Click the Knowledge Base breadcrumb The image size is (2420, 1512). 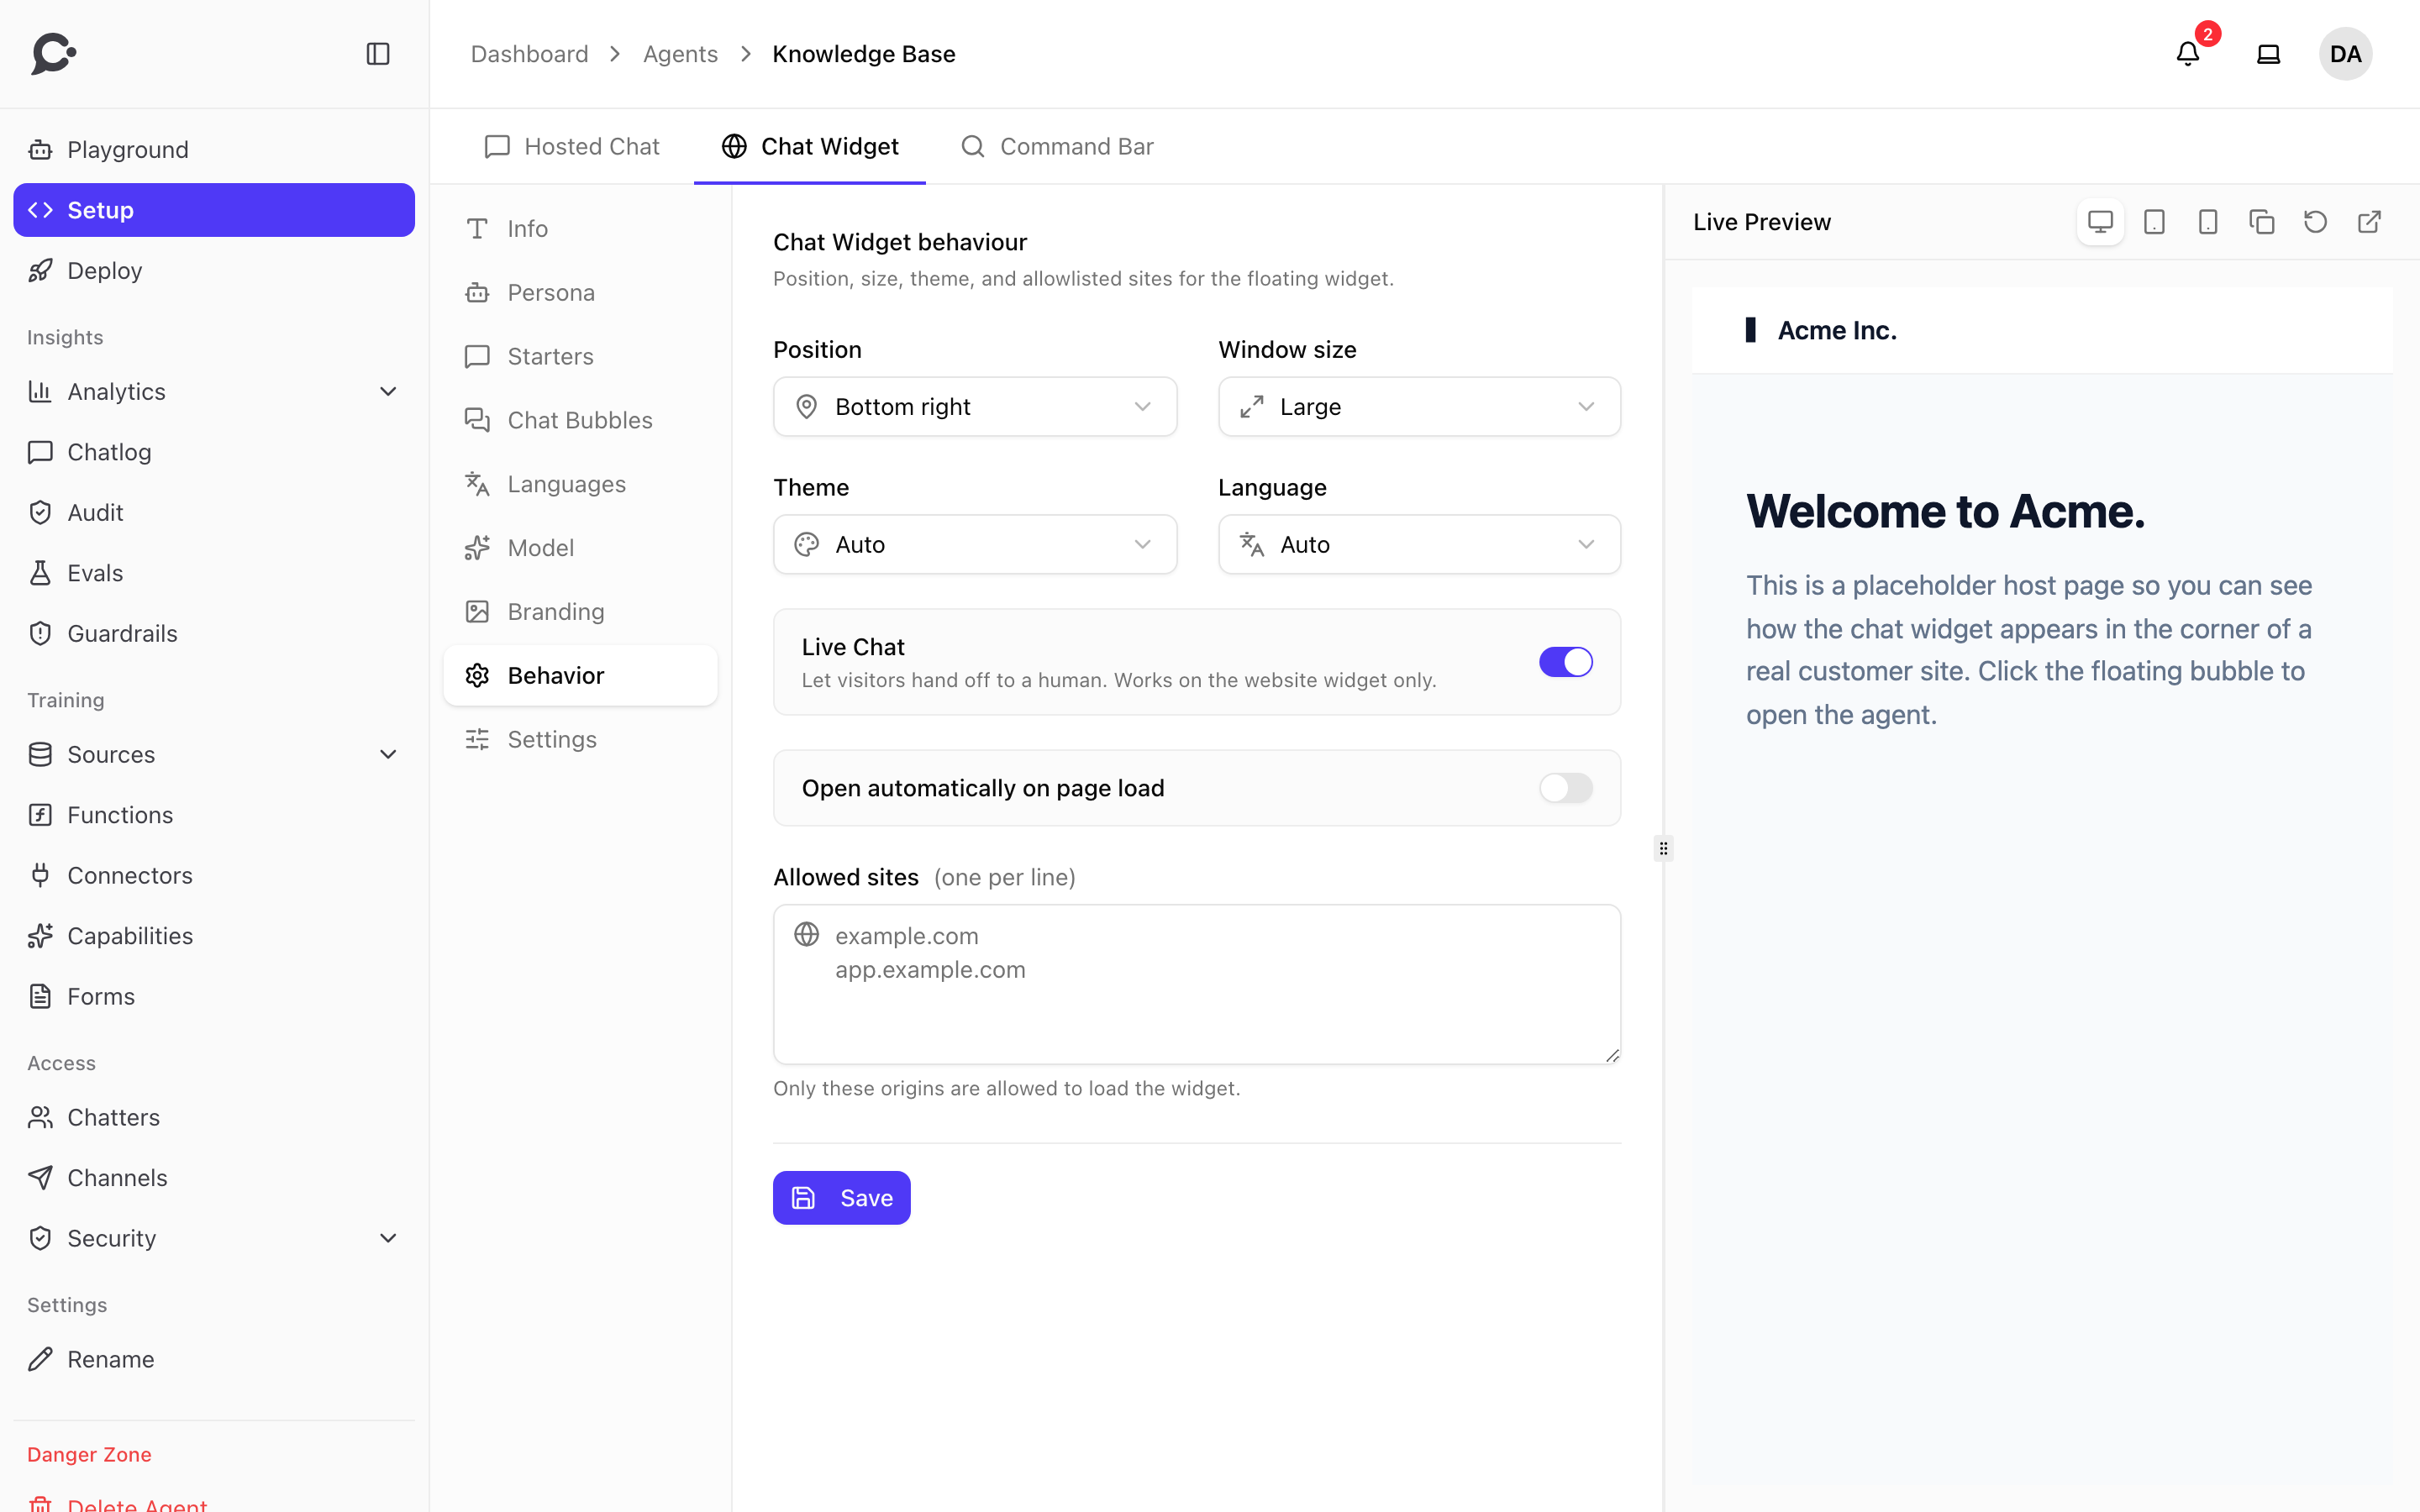(864, 54)
